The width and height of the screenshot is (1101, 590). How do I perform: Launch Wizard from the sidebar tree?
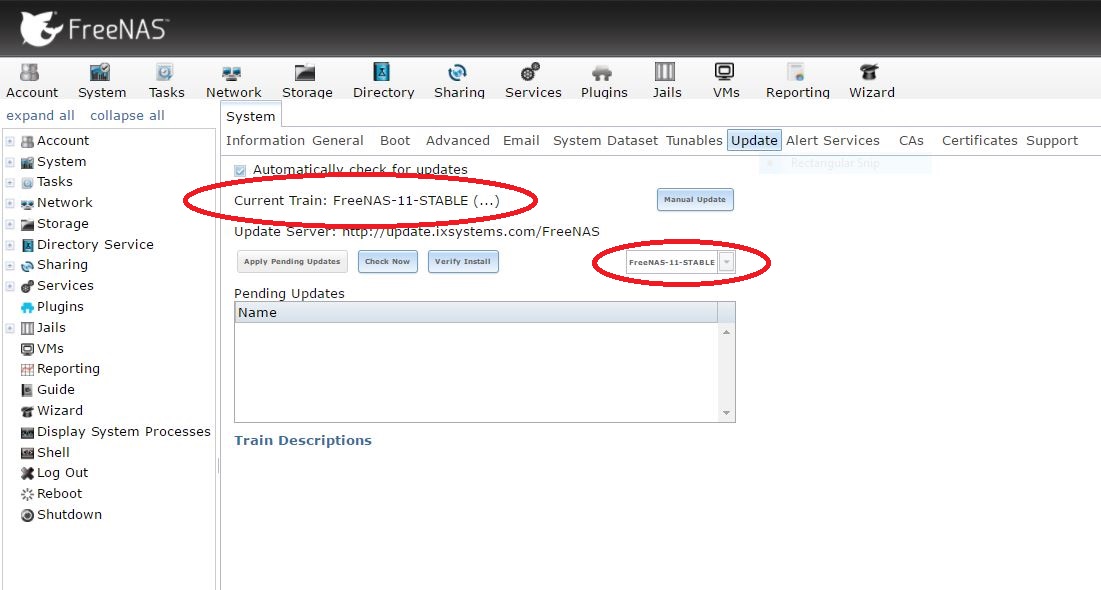(60, 411)
